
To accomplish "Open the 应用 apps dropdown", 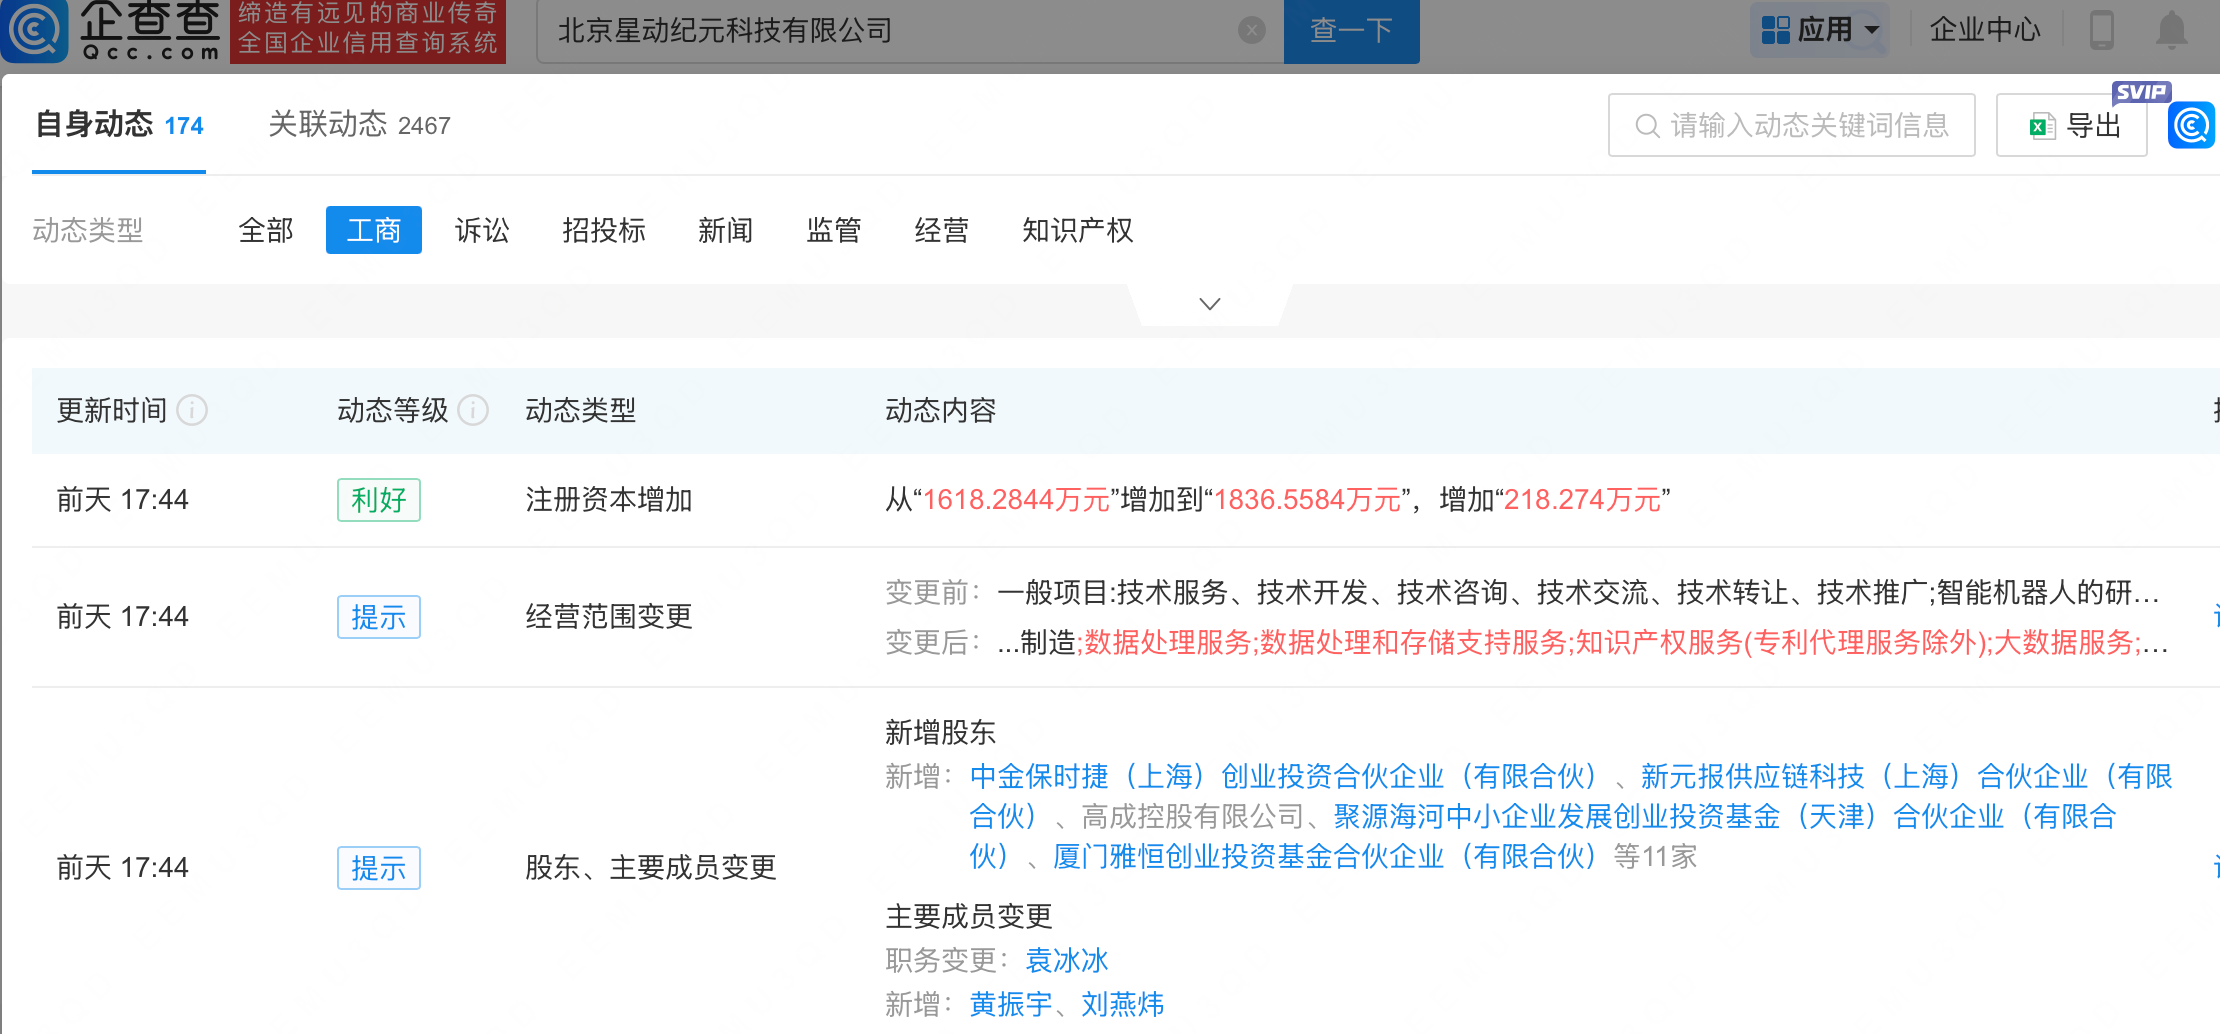I will (1820, 30).
